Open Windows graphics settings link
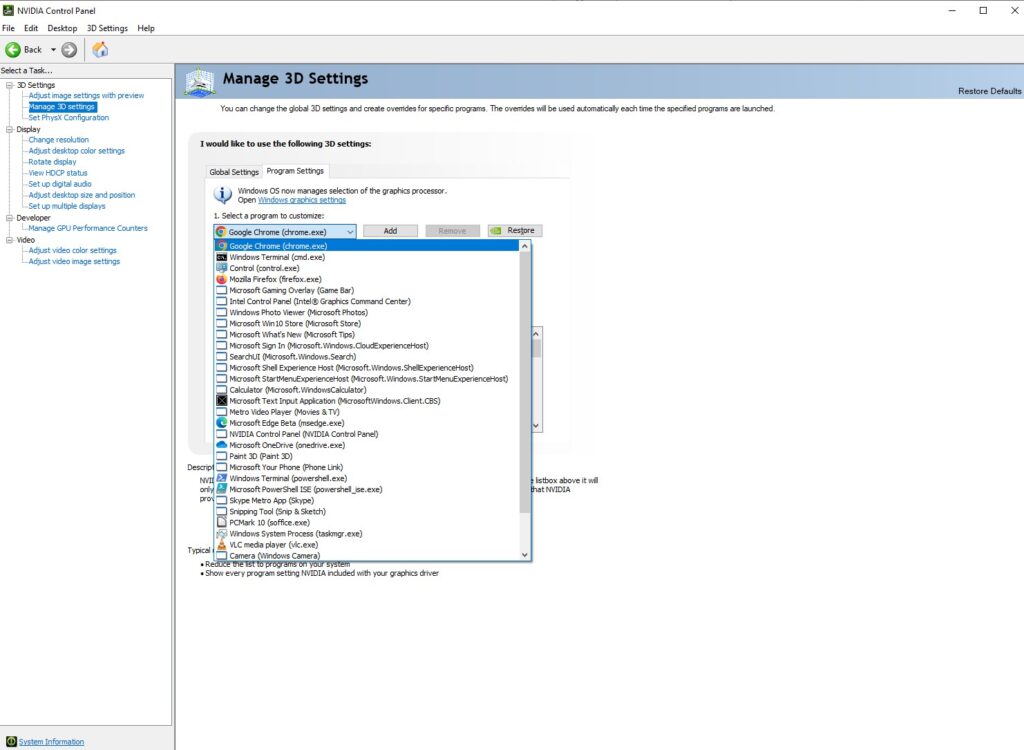The height and width of the screenshot is (750, 1024). [x=302, y=200]
